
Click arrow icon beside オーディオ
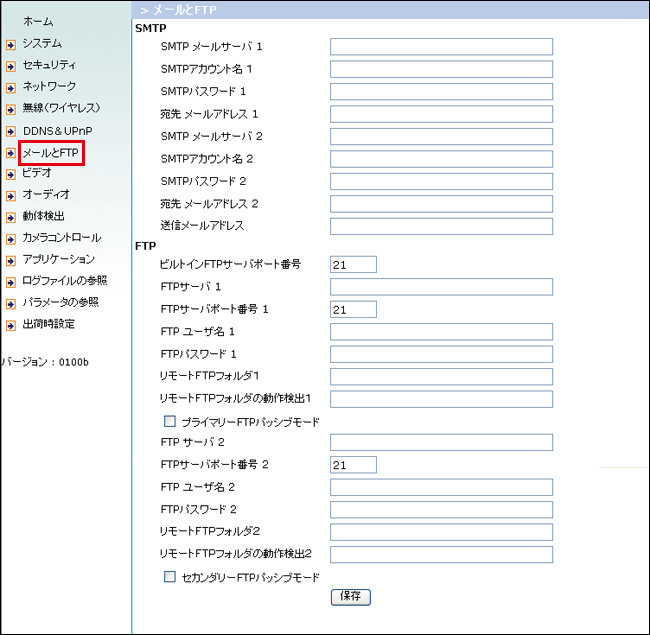11,196
